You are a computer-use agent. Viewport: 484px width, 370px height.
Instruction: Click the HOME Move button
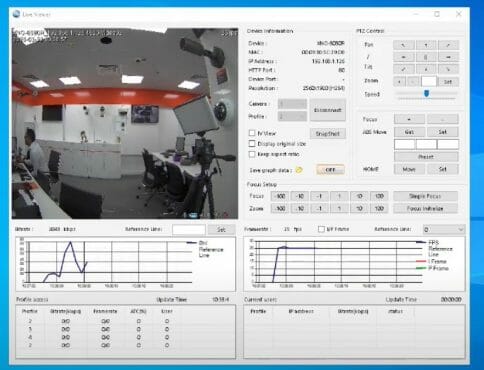(409, 169)
